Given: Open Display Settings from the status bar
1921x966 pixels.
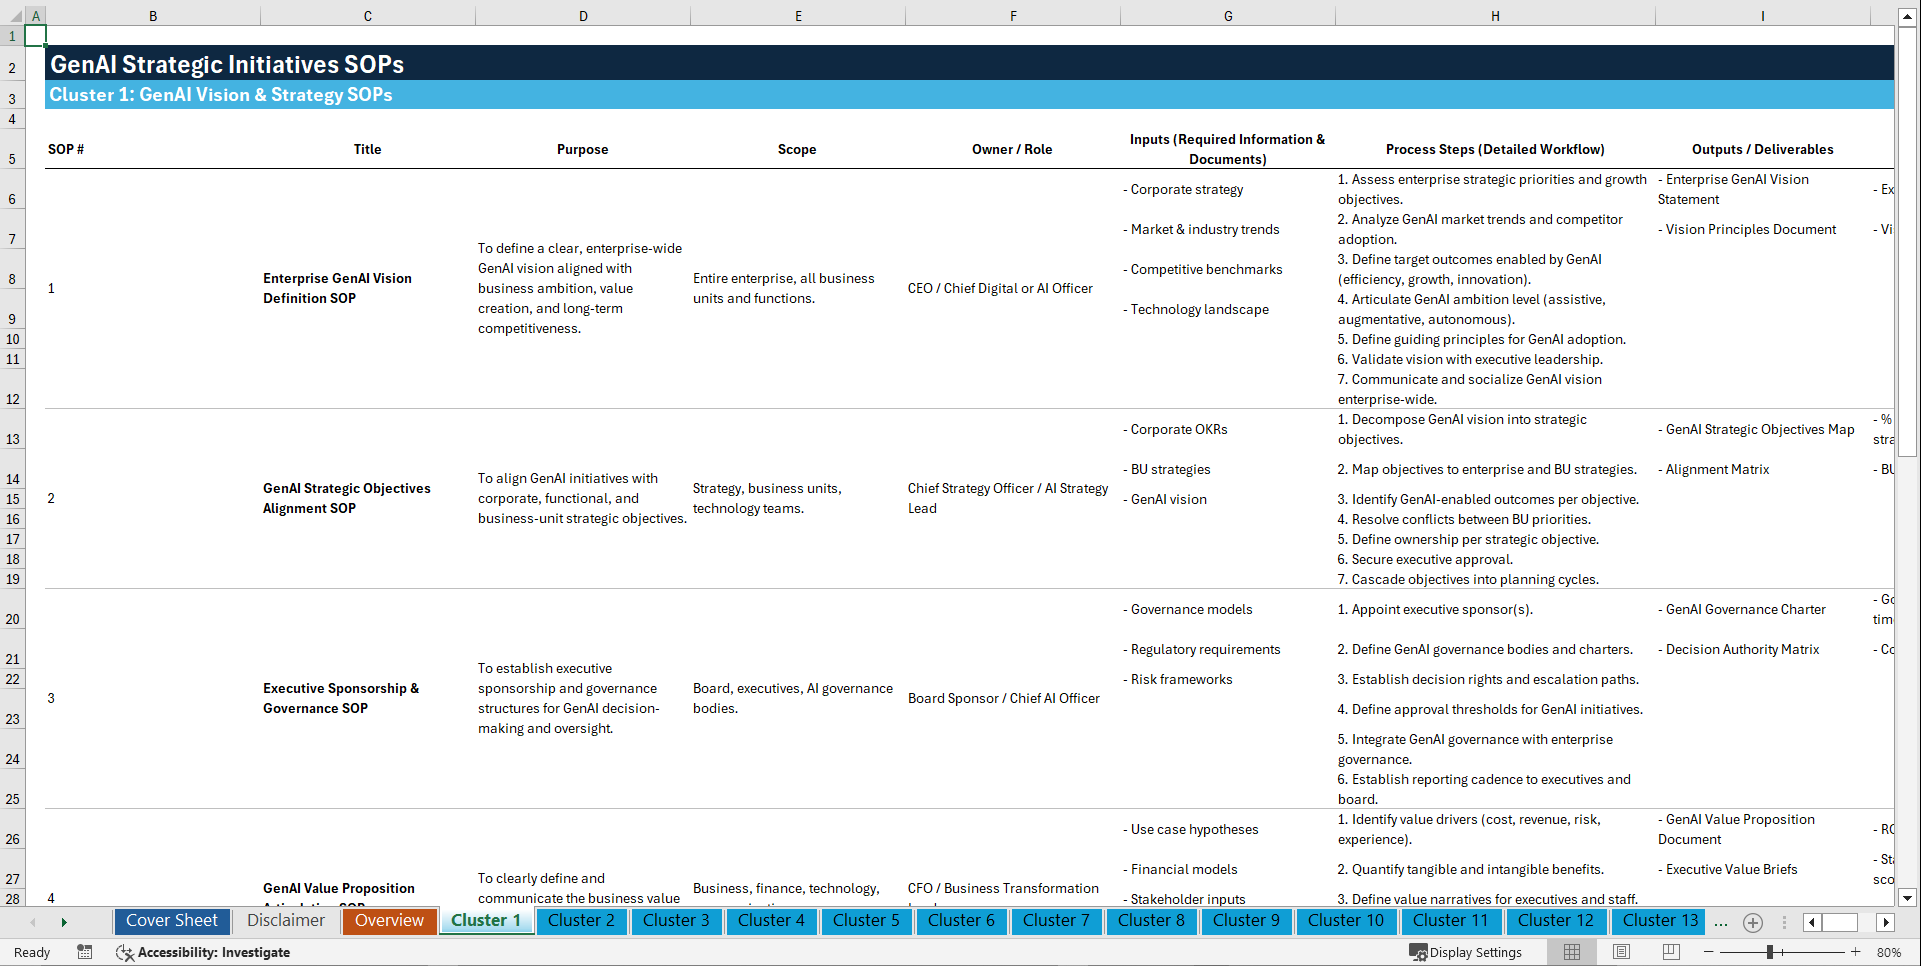Looking at the screenshot, I should click(x=1467, y=952).
